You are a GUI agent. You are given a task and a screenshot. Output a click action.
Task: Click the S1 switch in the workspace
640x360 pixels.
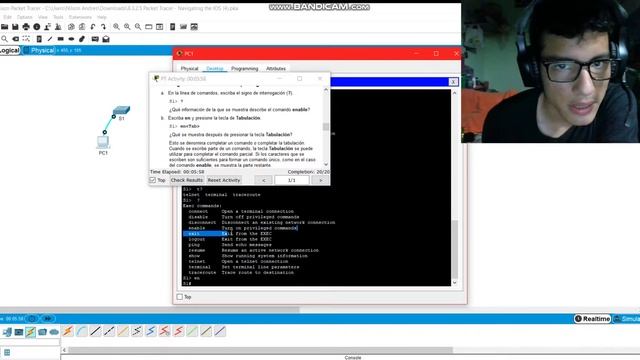tap(121, 110)
